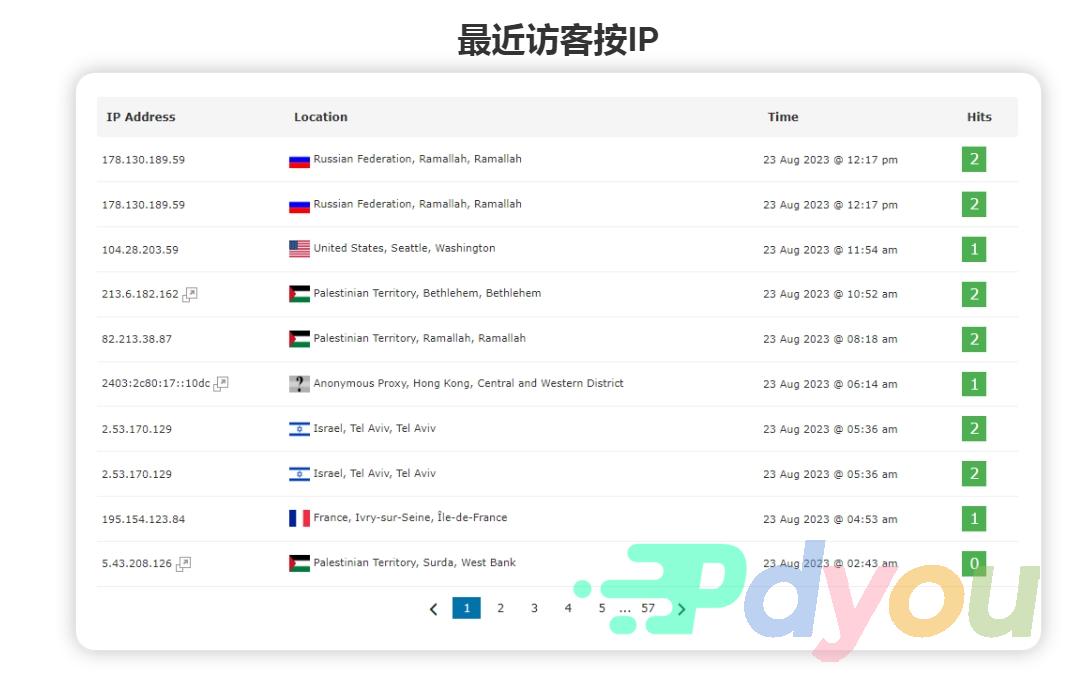Go to page 2
Viewport: 1074px width, 679px height.
coord(501,608)
